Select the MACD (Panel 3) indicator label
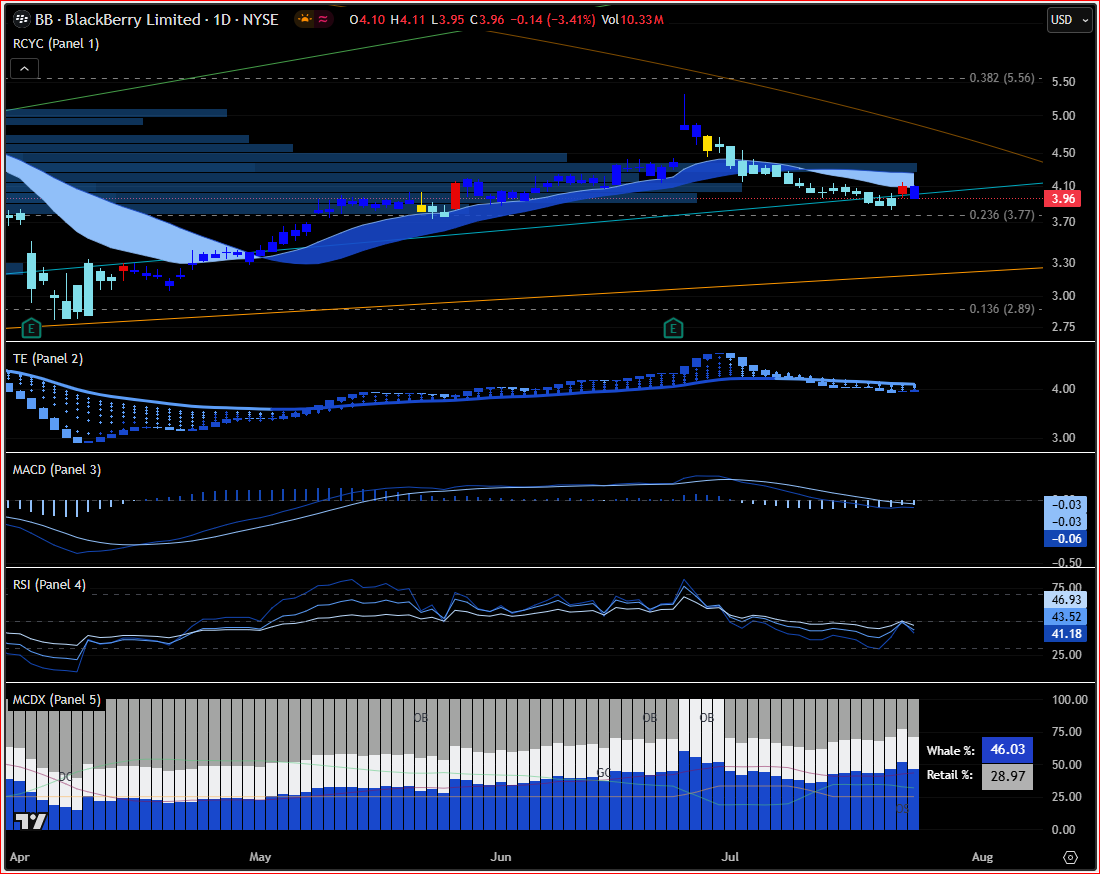Screen dimensions: 1100x874 57,469
